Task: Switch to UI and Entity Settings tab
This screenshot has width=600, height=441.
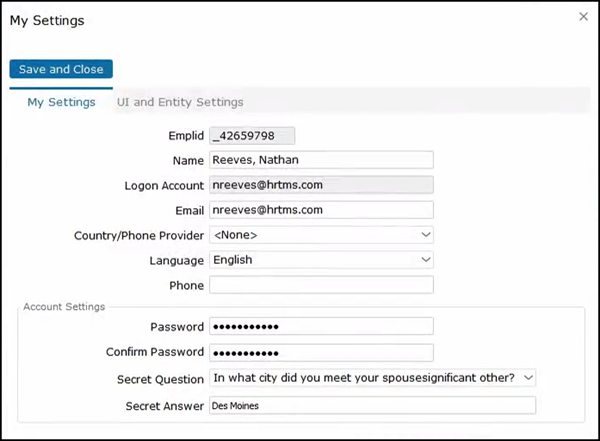Action: pyautogui.click(x=180, y=102)
